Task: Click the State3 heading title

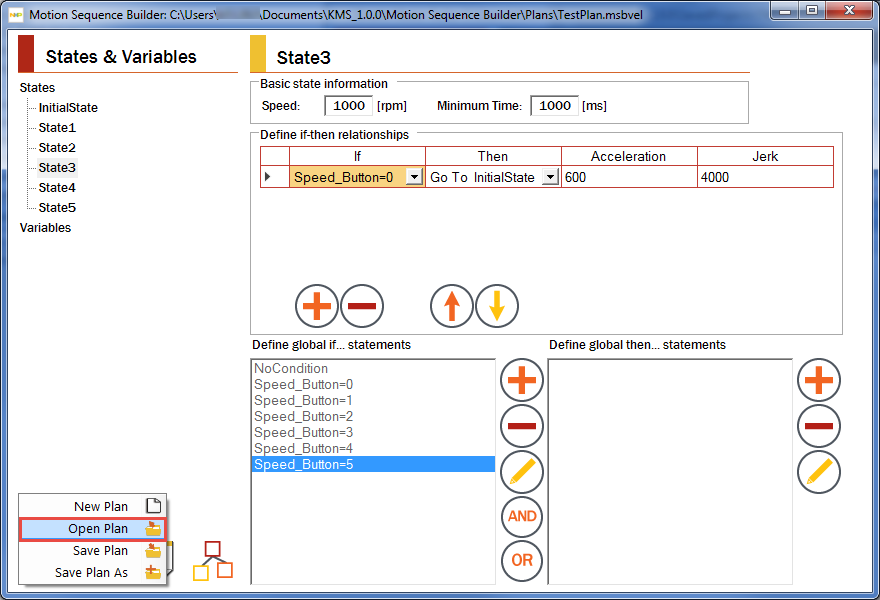Action: 304,58
